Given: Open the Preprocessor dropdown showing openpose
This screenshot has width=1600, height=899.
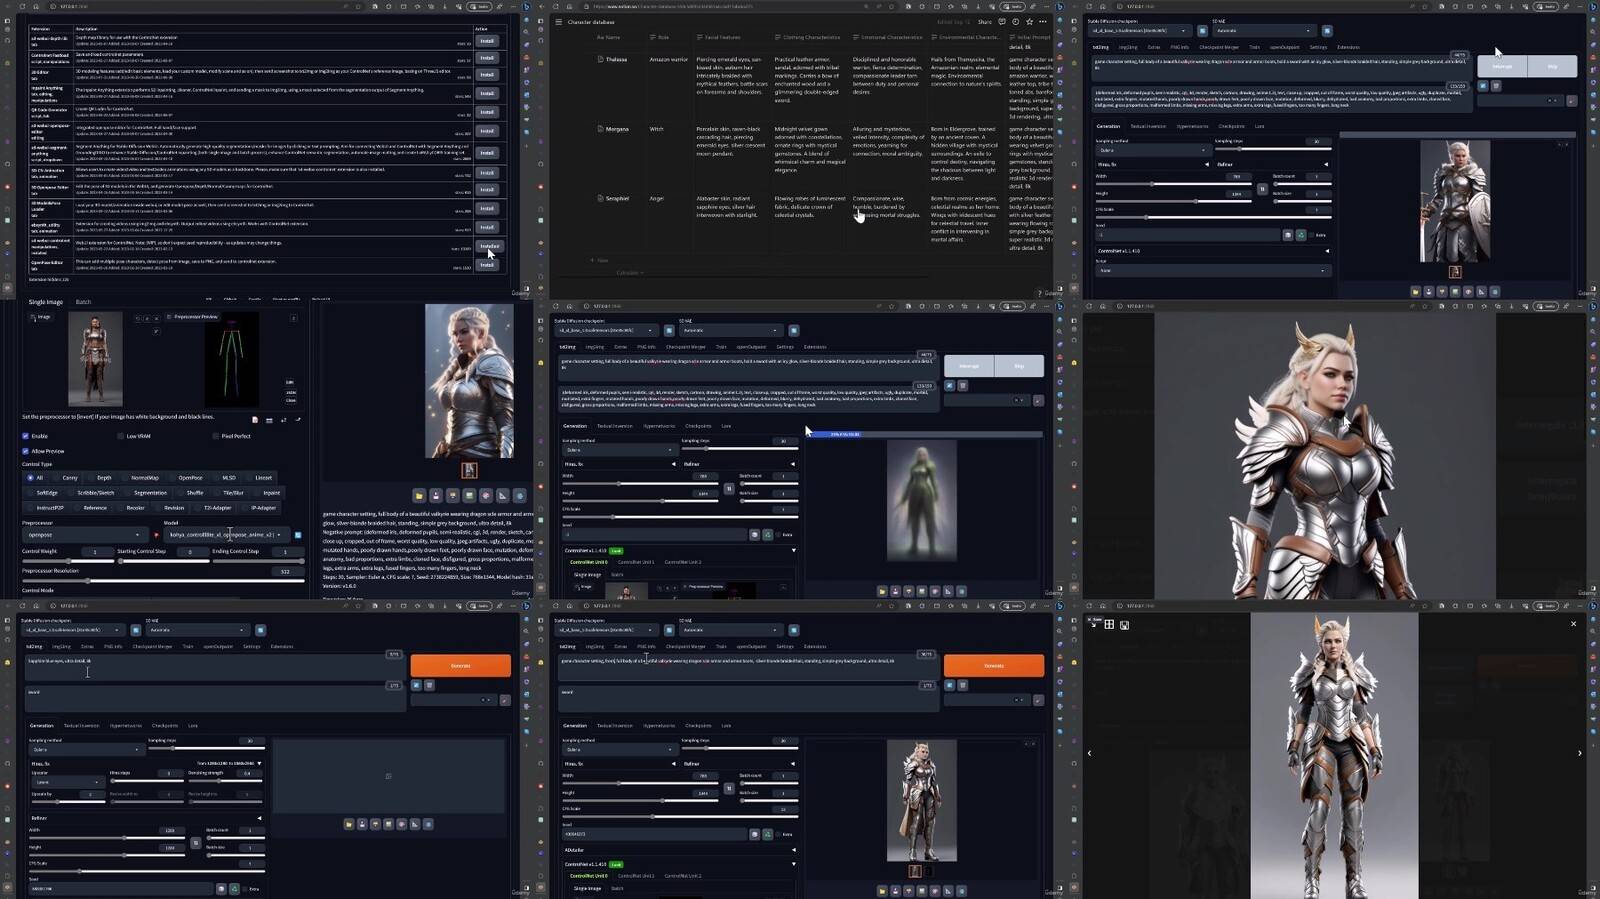Looking at the screenshot, I should pos(85,535).
